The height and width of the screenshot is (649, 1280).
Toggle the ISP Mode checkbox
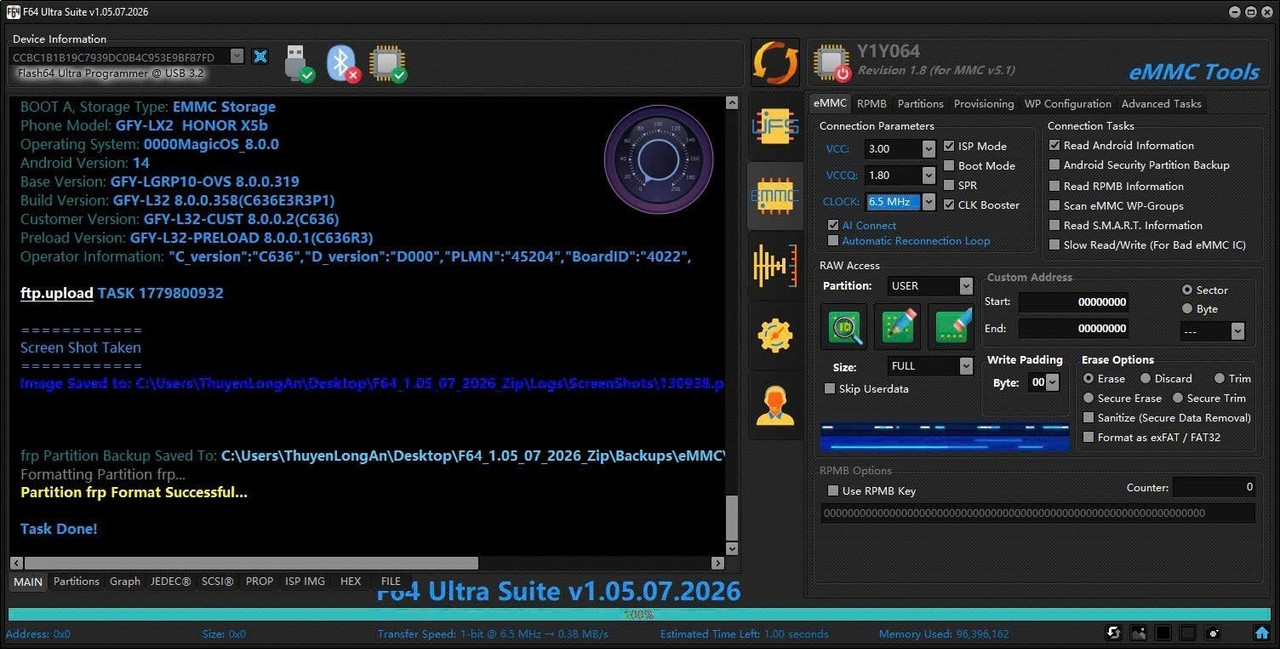(949, 146)
